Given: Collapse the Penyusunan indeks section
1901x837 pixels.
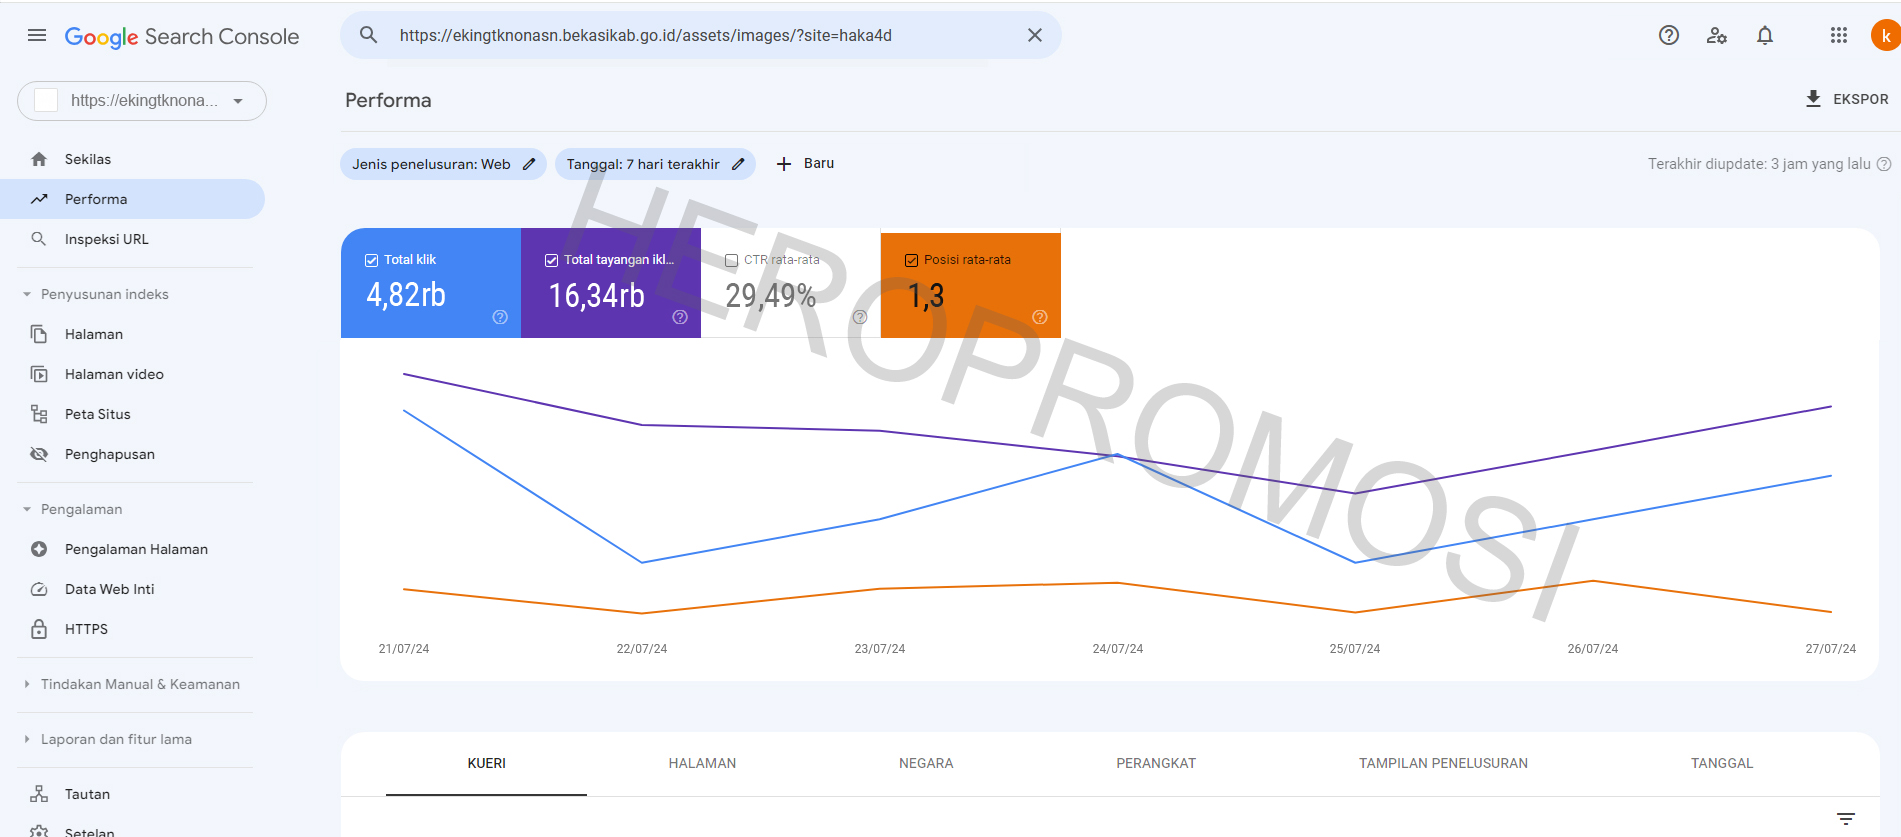Looking at the screenshot, I should click(27, 294).
